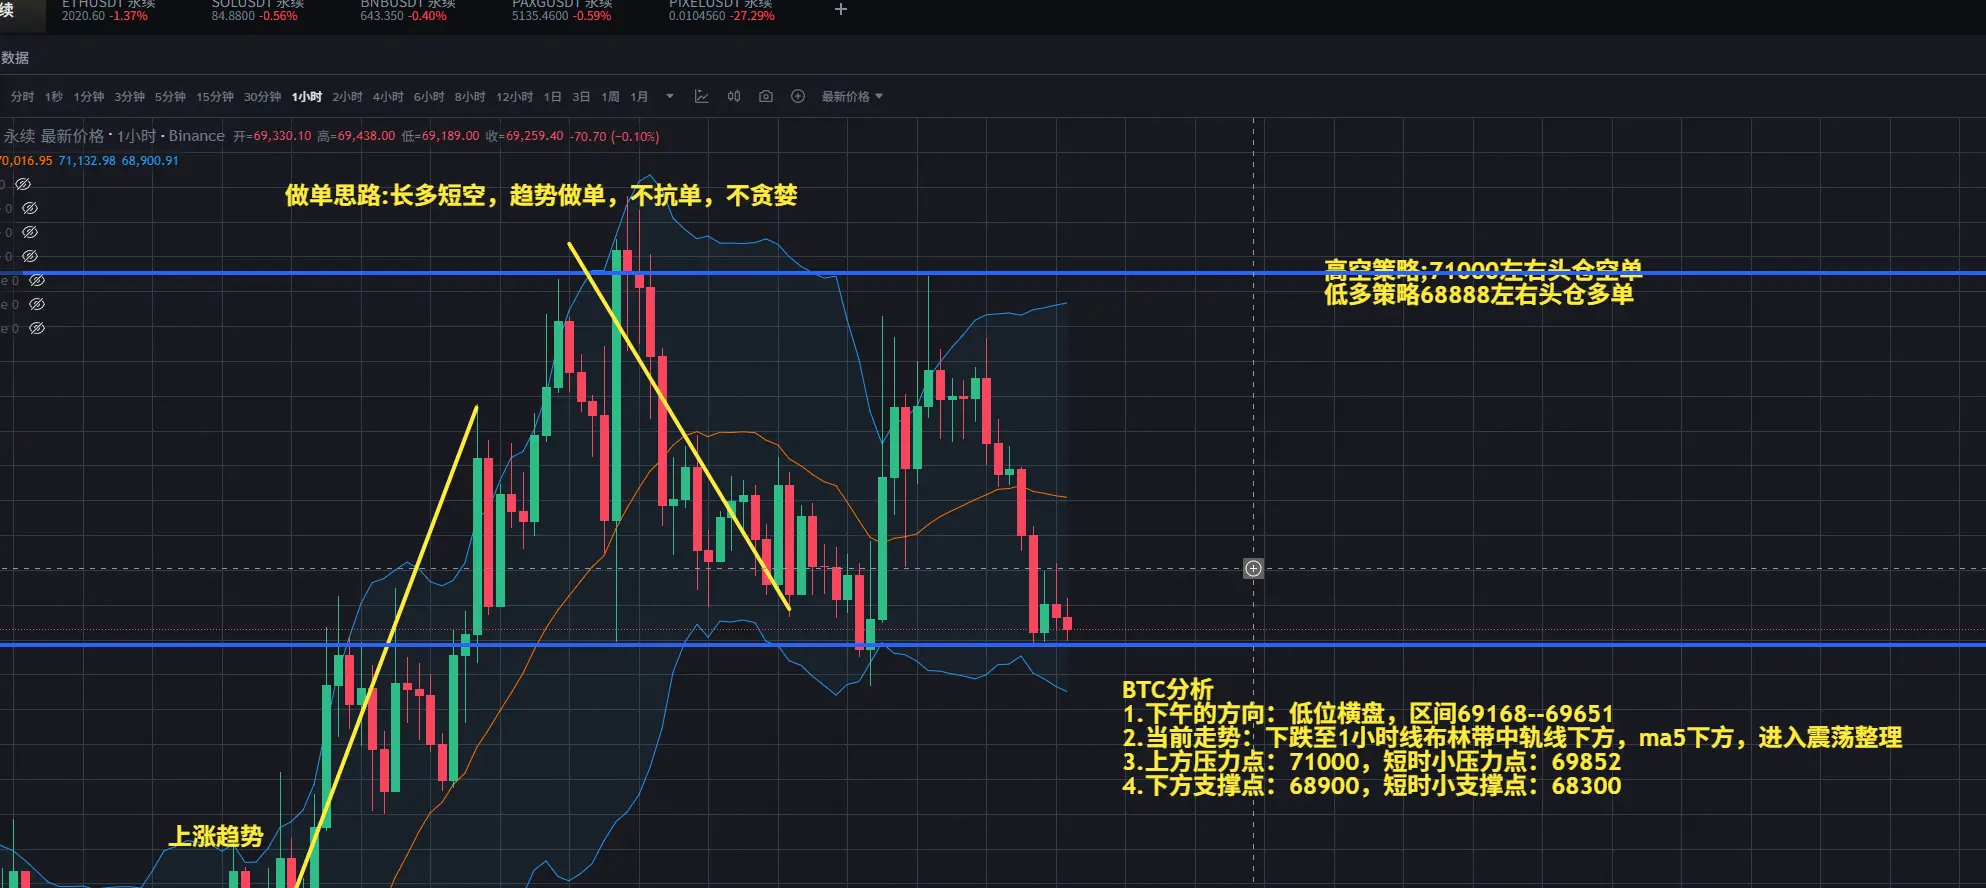1986x888 pixels.
Task: Open the indicators chart-line icon in toolbar
Action: pos(702,97)
